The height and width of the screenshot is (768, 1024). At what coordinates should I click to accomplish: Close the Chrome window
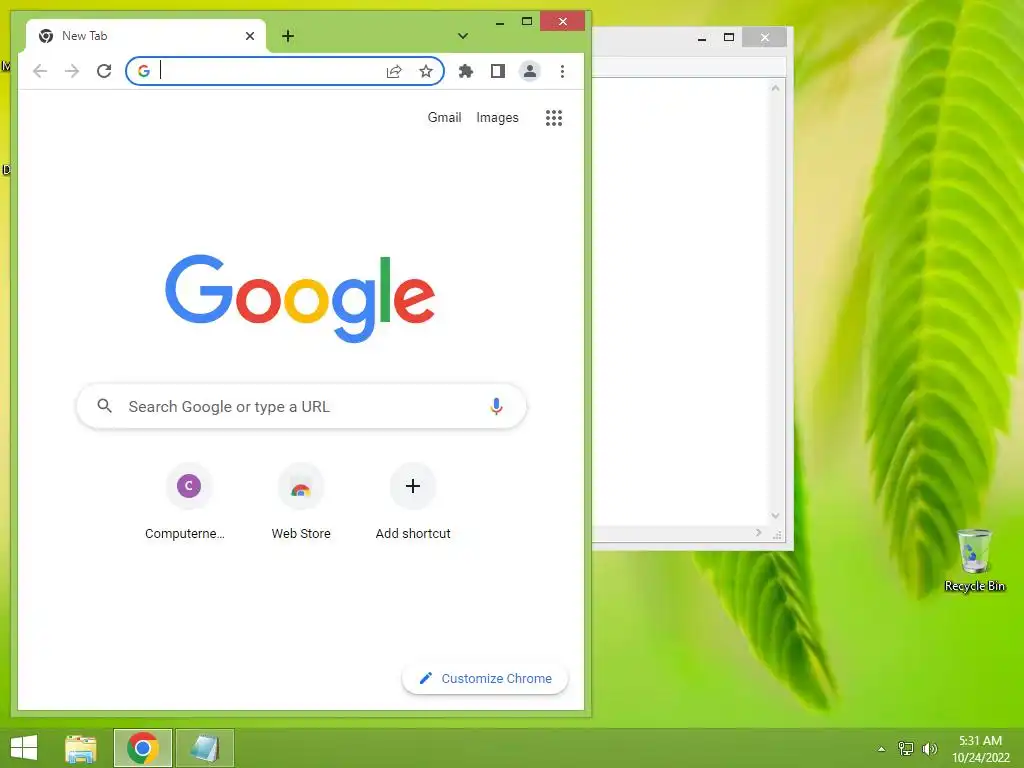(562, 22)
